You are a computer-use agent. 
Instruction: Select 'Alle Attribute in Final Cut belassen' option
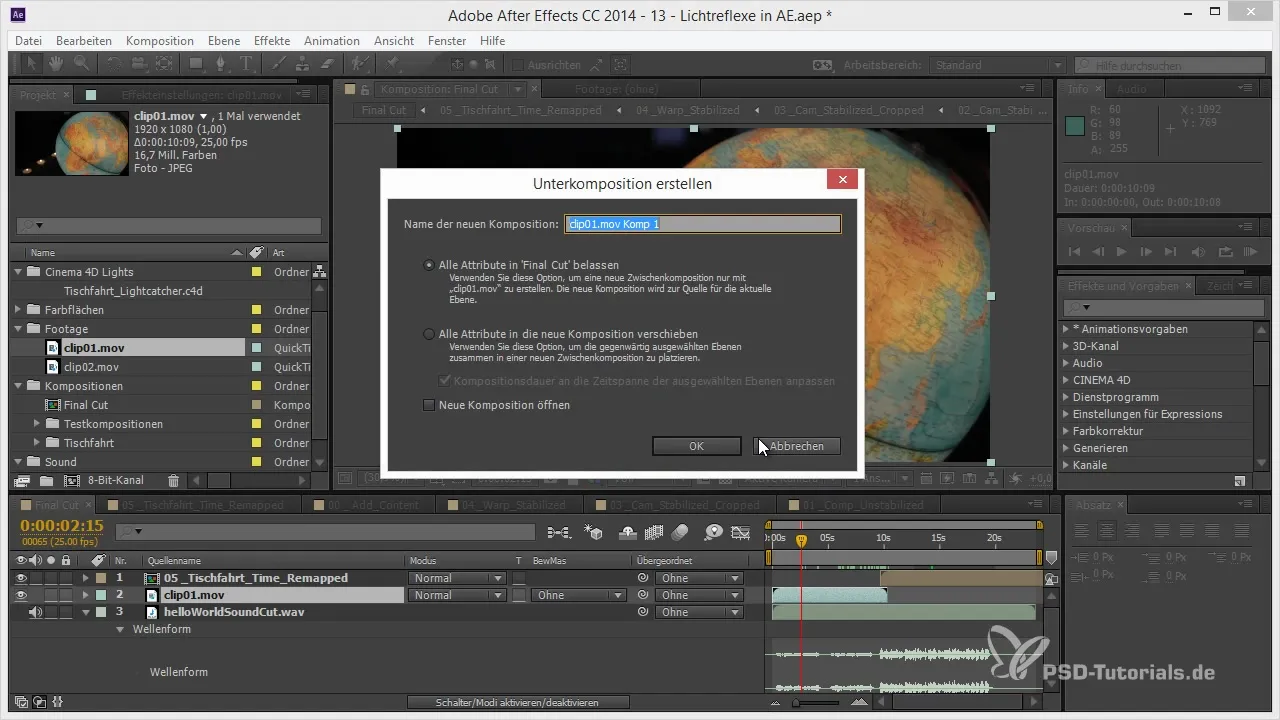430,265
